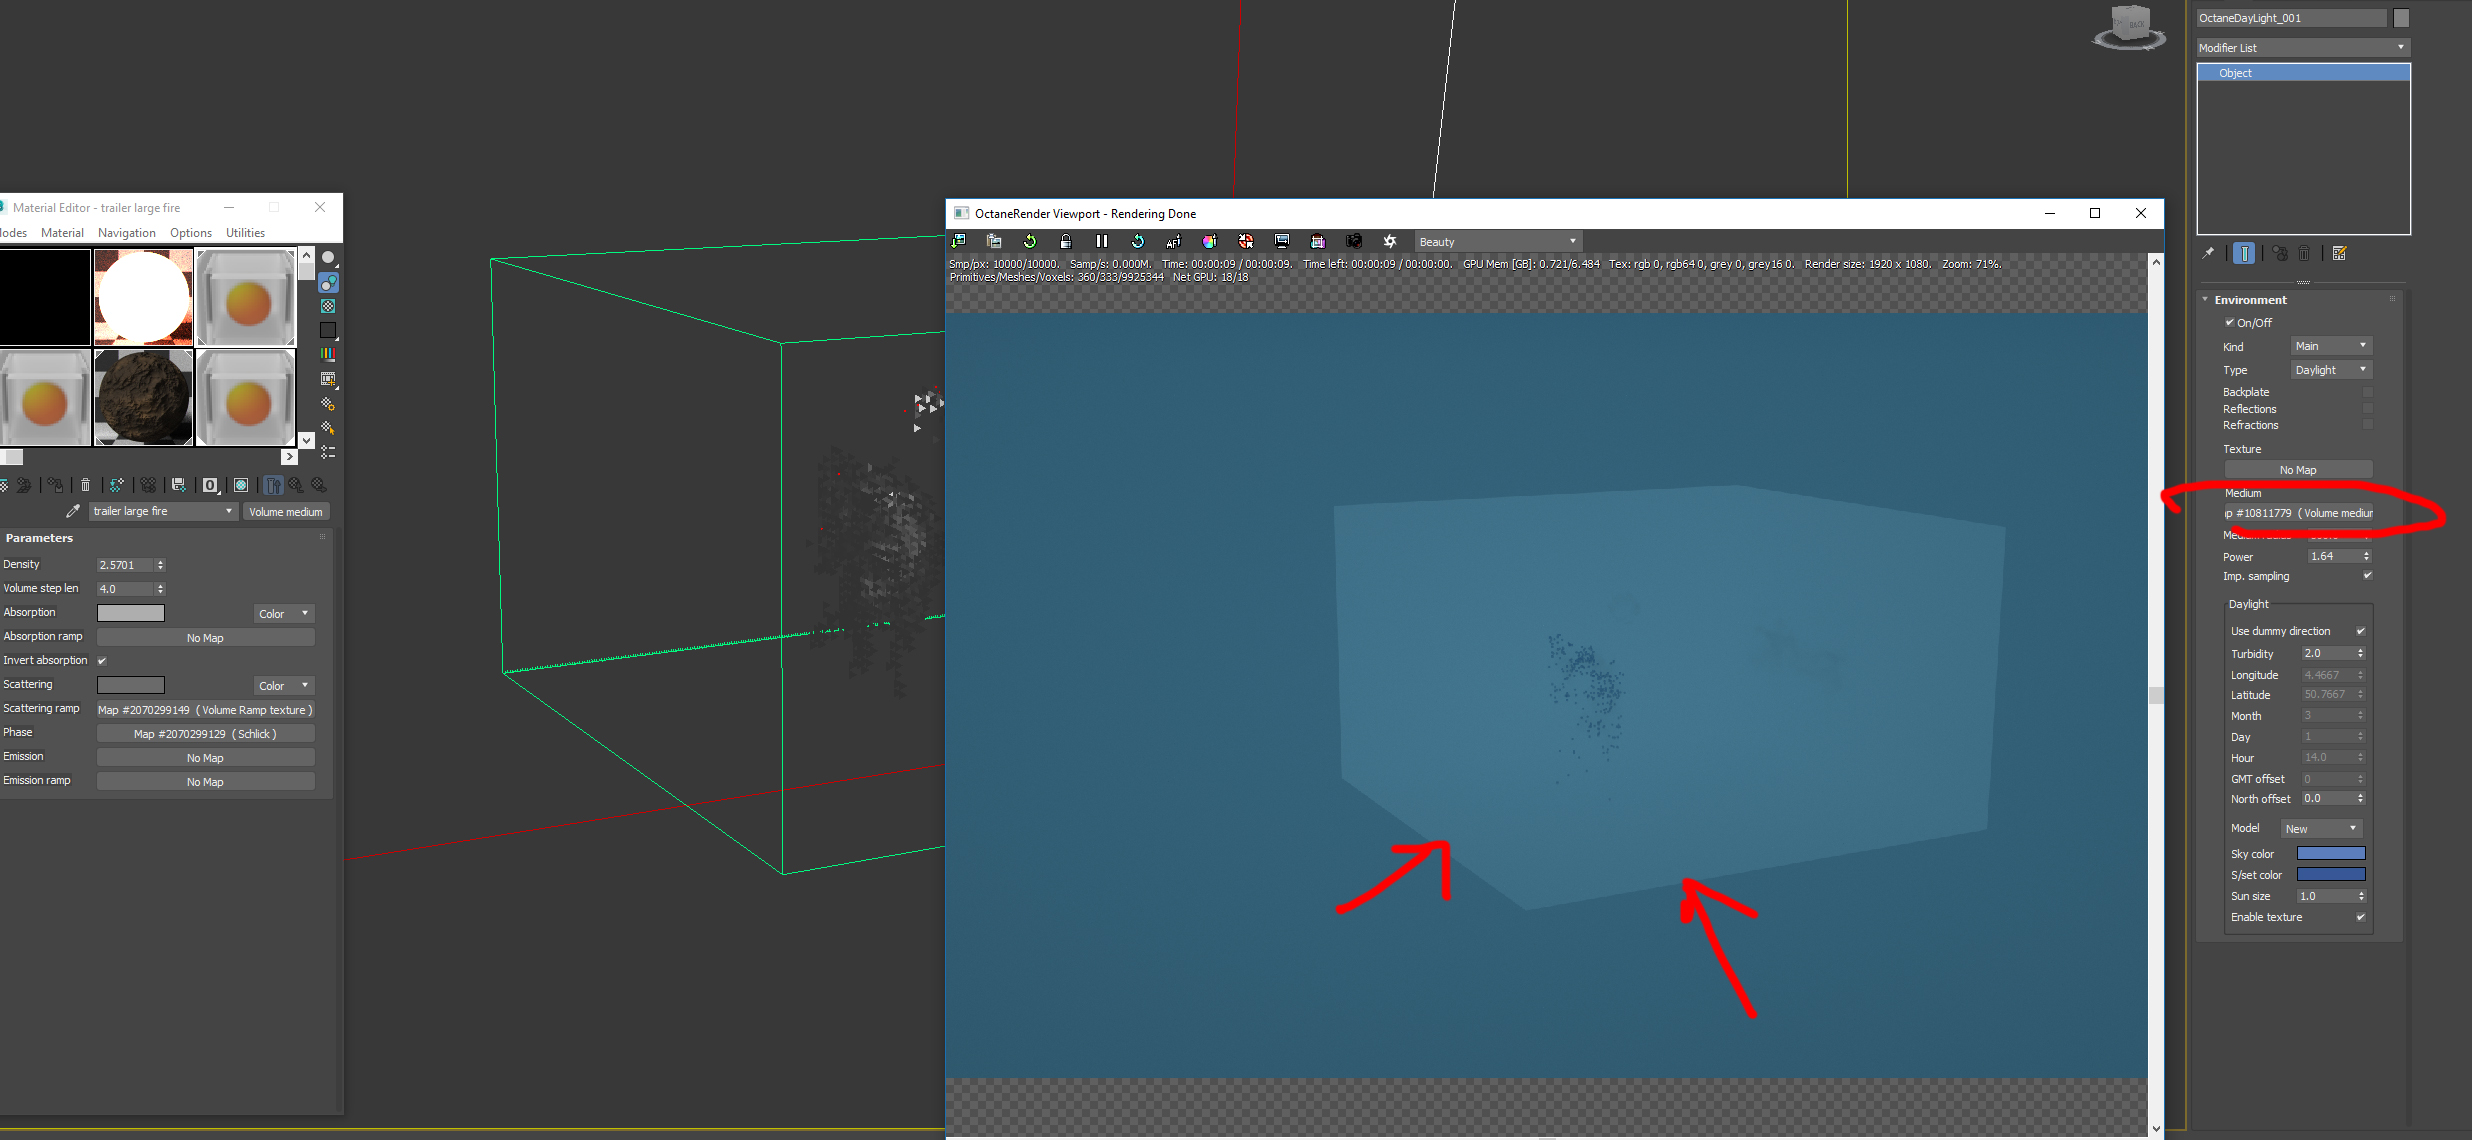Open the Type Daylight dropdown
The image size is (2472, 1140).
2331,370
